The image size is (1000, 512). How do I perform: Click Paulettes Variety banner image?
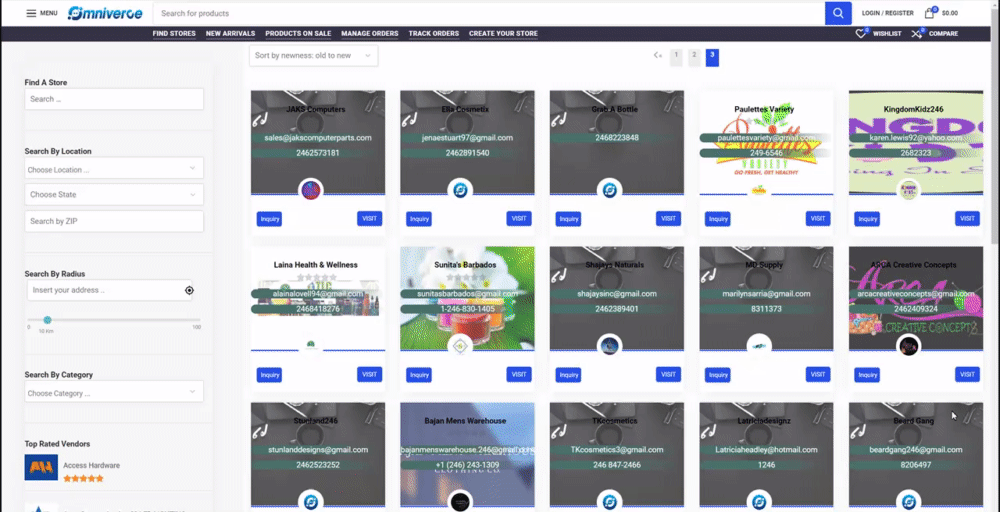tap(766, 142)
